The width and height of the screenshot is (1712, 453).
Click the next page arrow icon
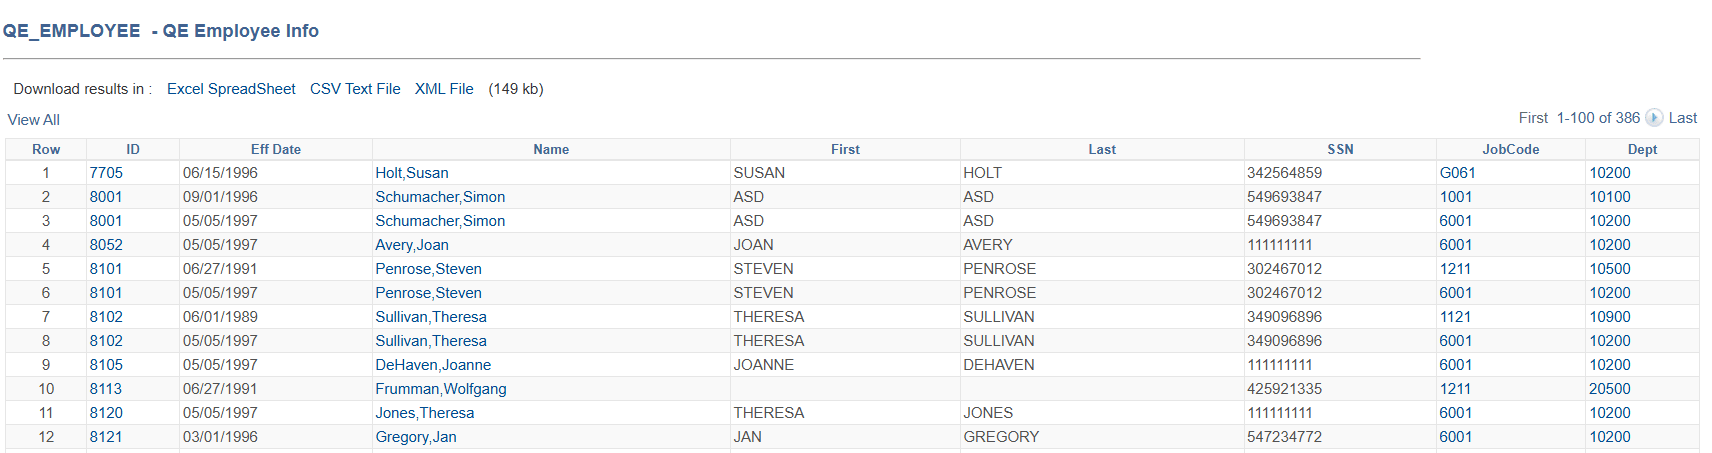[x=1654, y=118]
